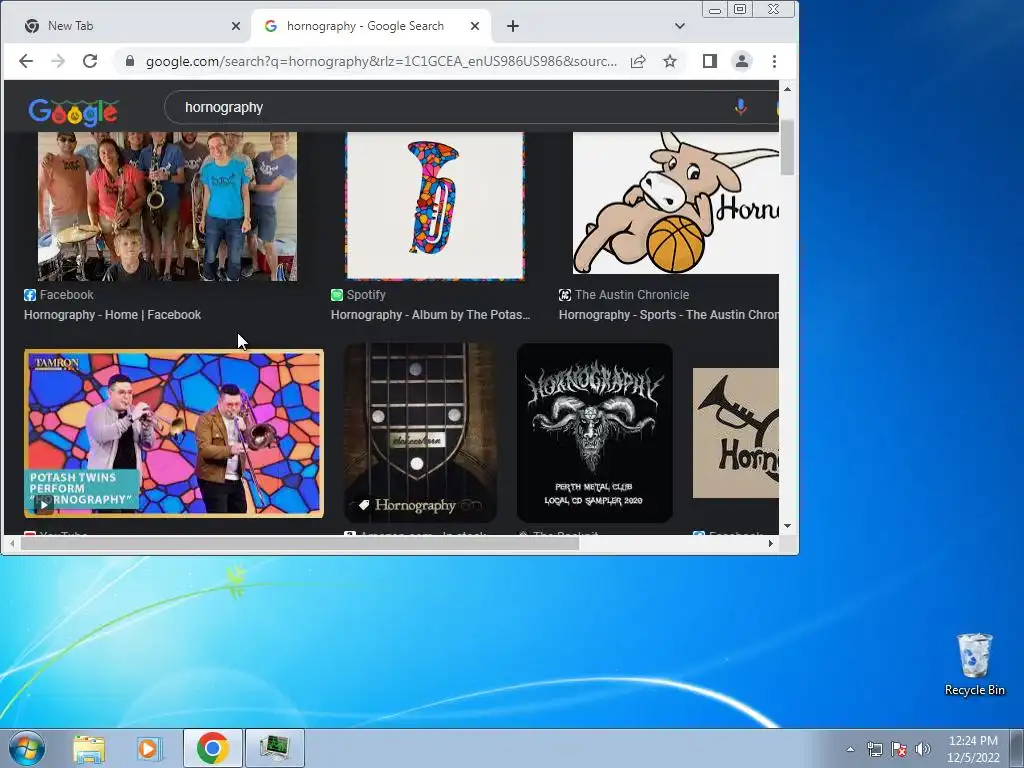
Task: Click the forward navigation arrow
Action: click(57, 61)
